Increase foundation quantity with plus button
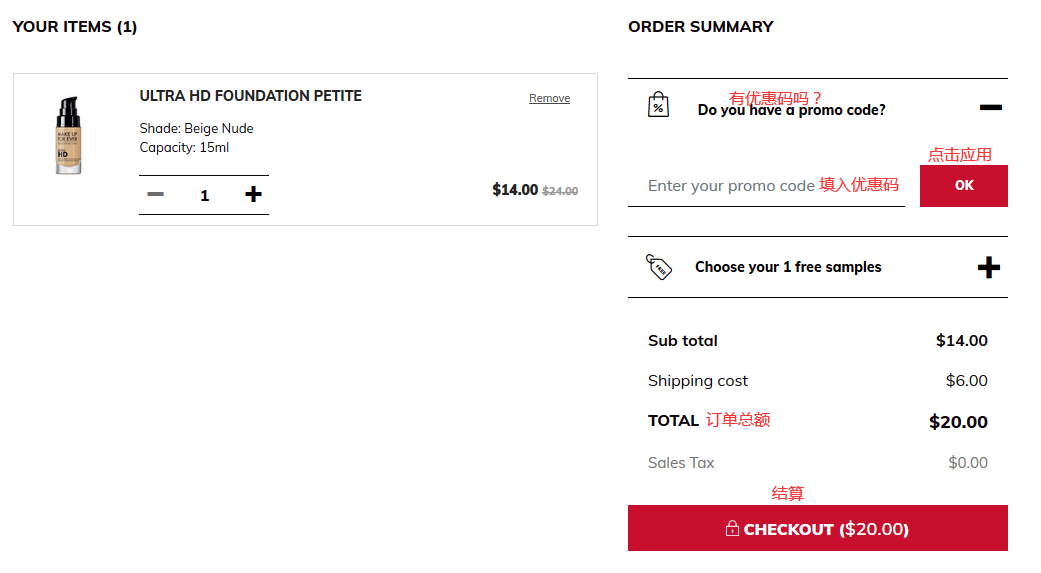The image size is (1041, 573). [253, 194]
